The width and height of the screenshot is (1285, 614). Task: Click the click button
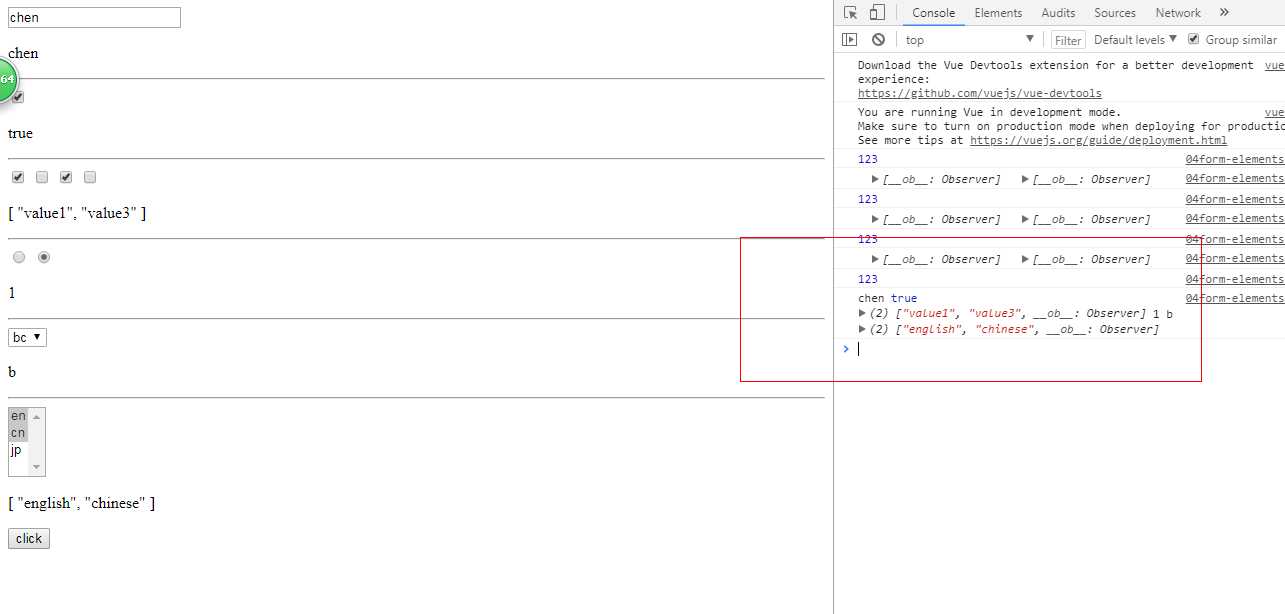tap(29, 538)
